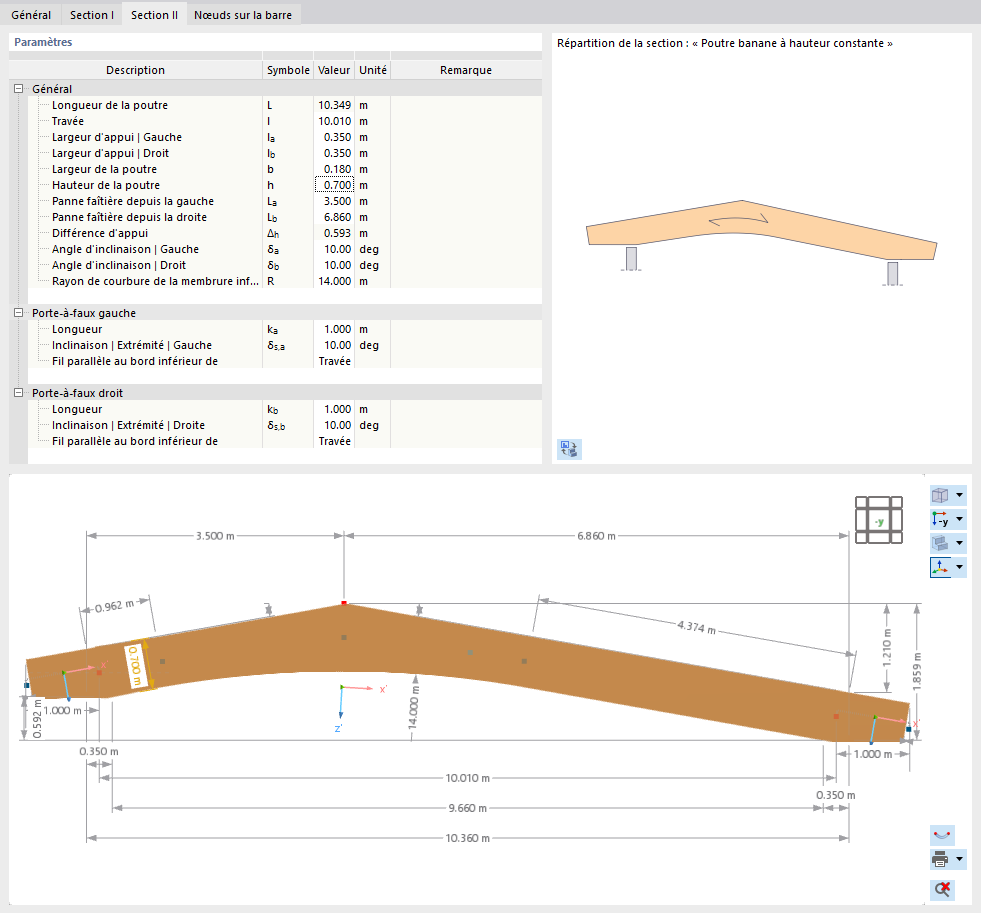981x913 pixels.
Task: Click the Travée value 10.010
Action: [334, 121]
